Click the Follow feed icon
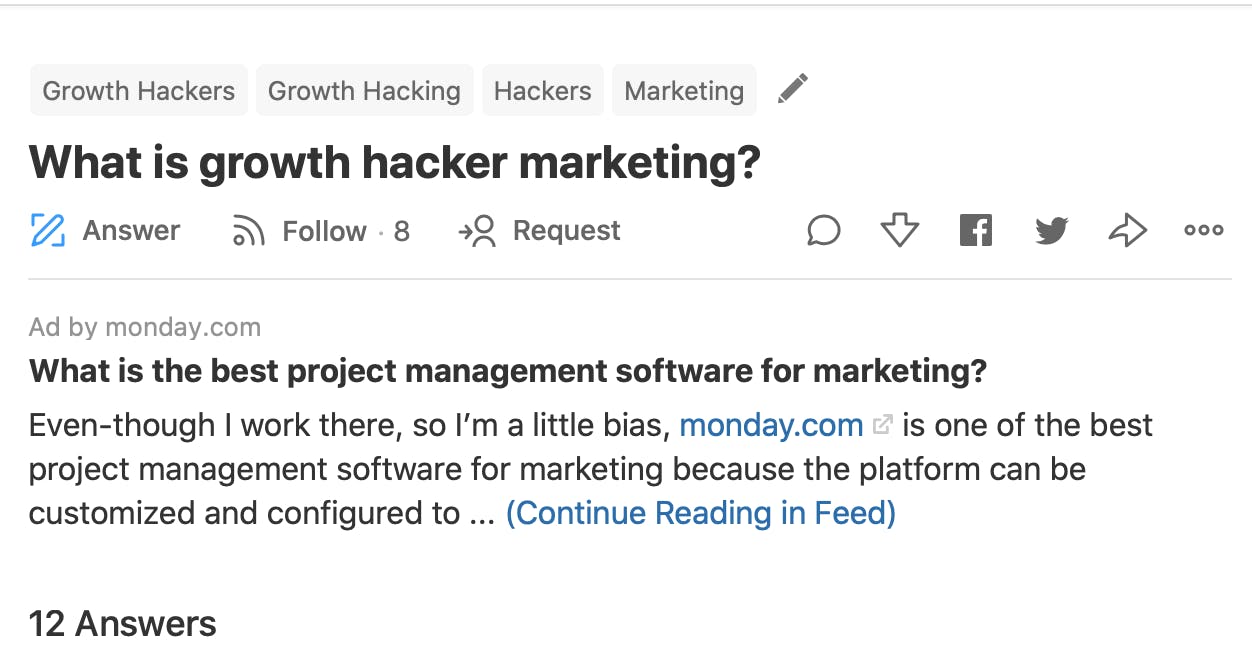Image resolution: width=1252 pixels, height=662 pixels. [x=248, y=231]
